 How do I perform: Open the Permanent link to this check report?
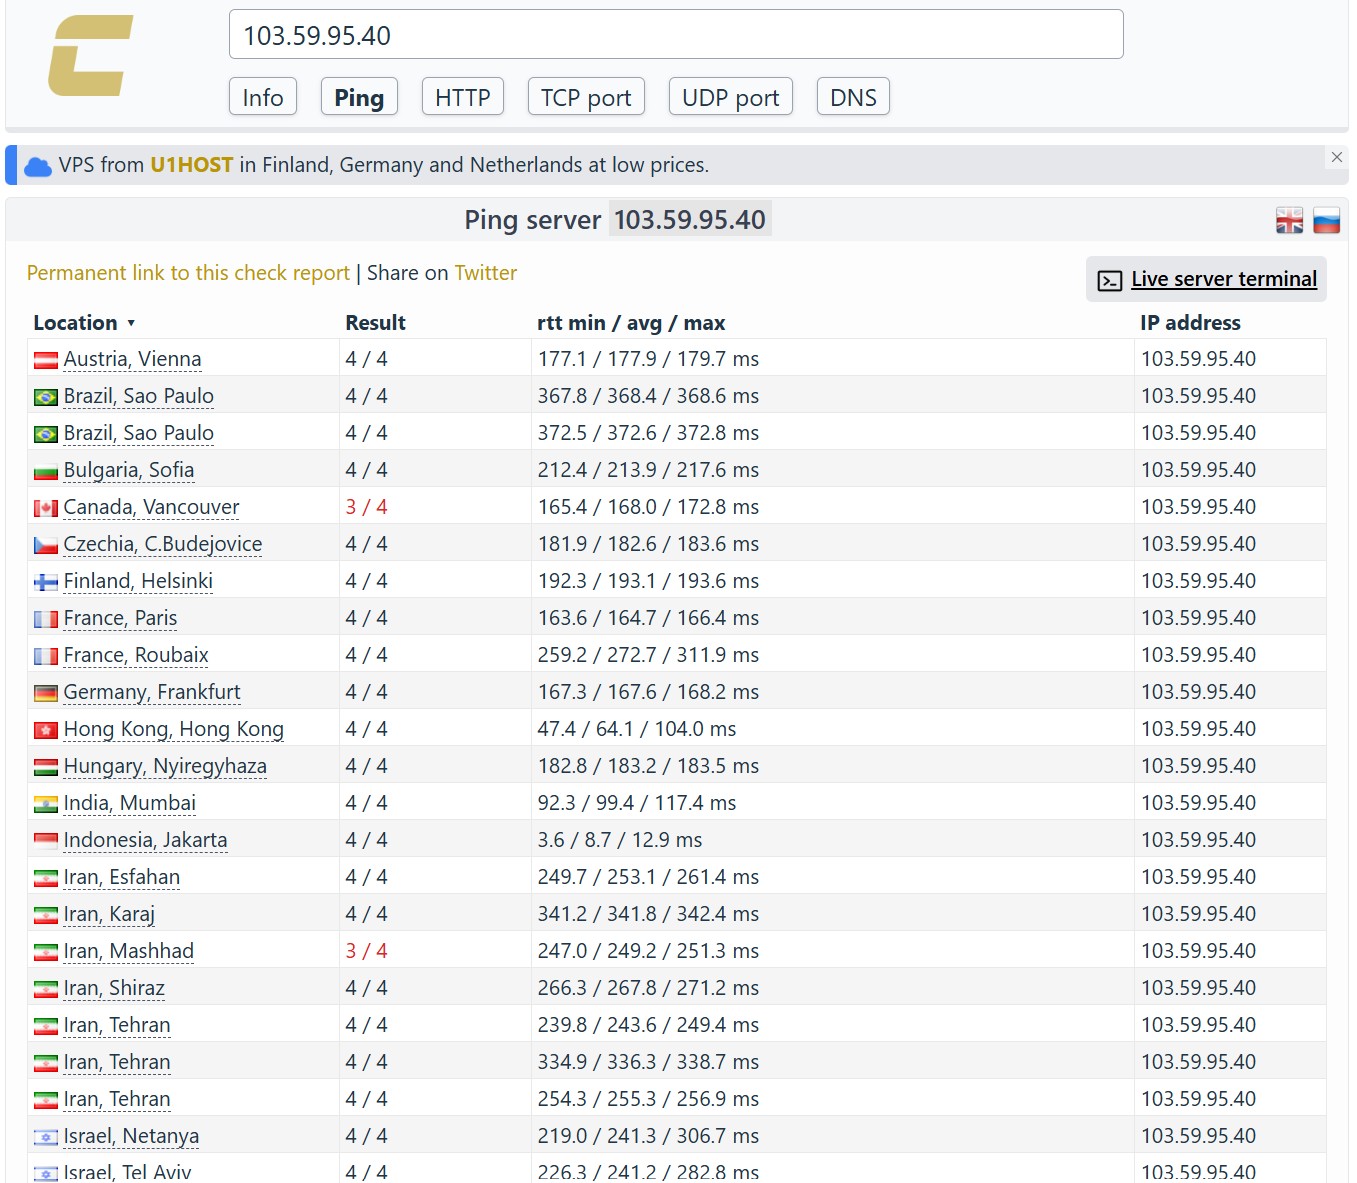(188, 273)
